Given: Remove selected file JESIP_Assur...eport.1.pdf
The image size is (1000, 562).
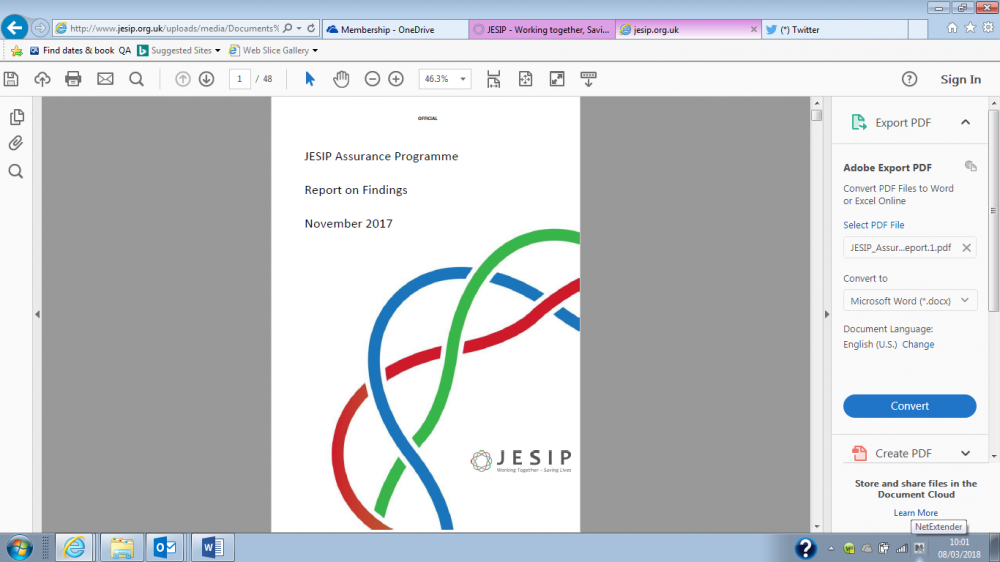Looking at the screenshot, I should pos(966,248).
